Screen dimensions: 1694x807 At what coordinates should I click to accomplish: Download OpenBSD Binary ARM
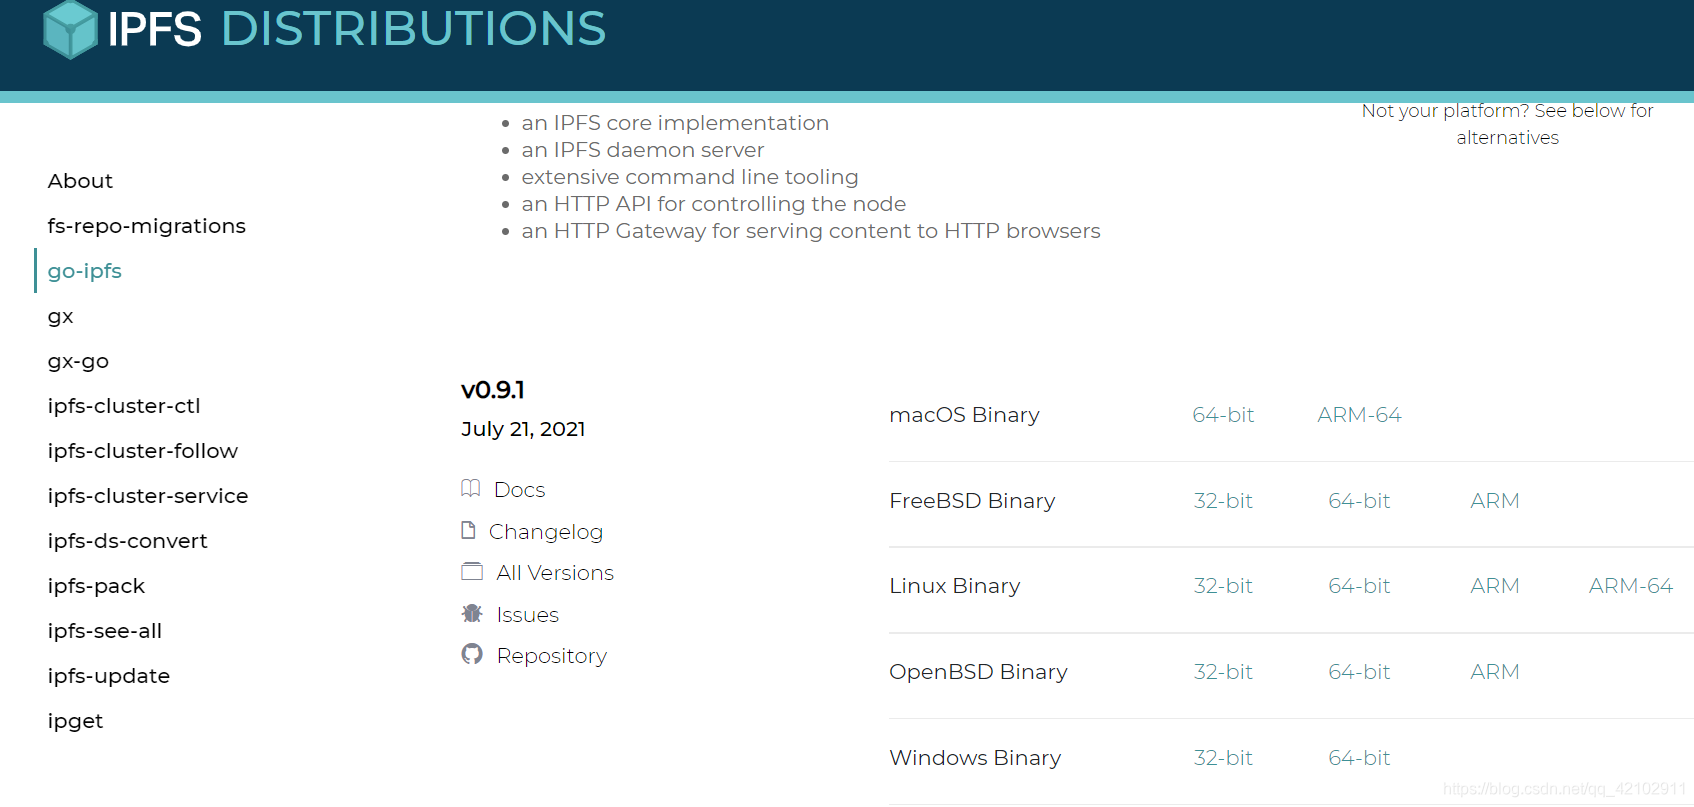(x=1495, y=672)
